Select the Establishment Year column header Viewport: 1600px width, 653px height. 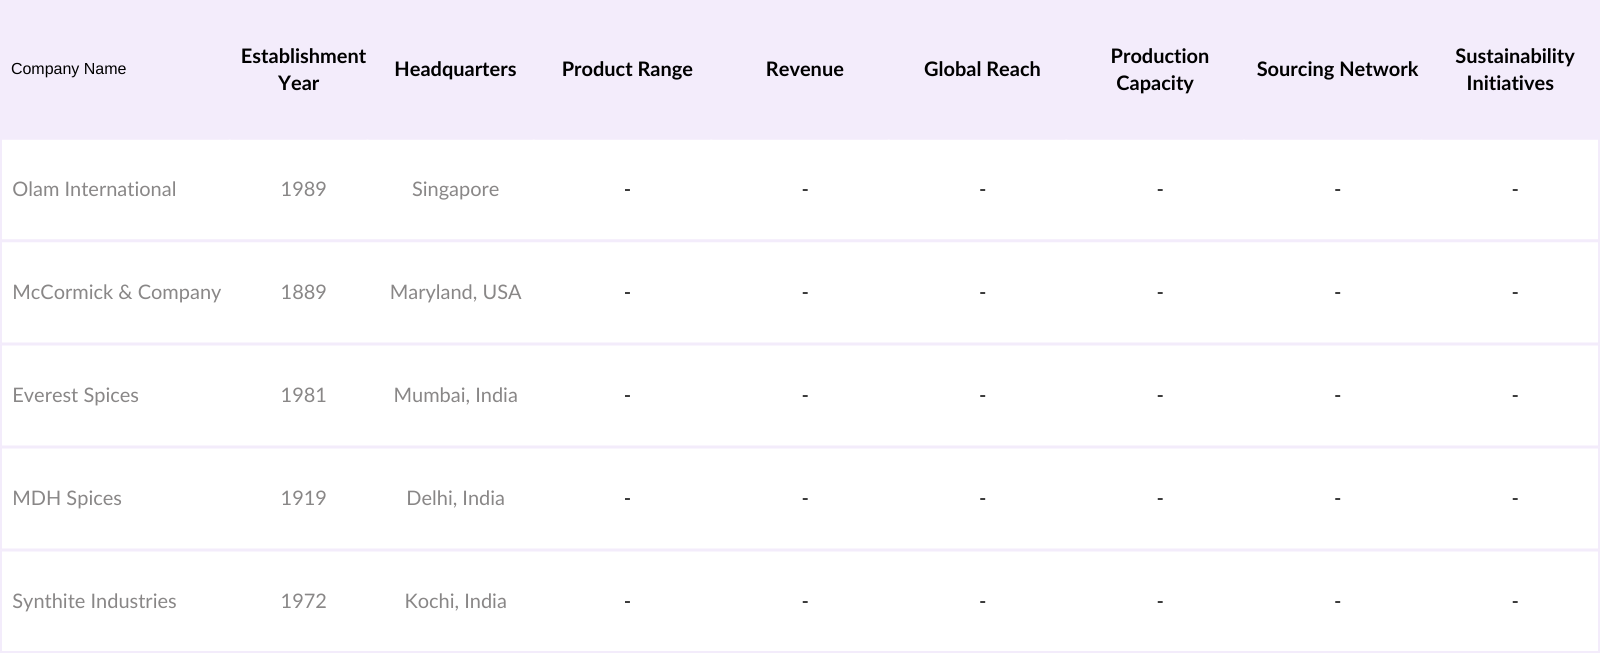click(303, 69)
